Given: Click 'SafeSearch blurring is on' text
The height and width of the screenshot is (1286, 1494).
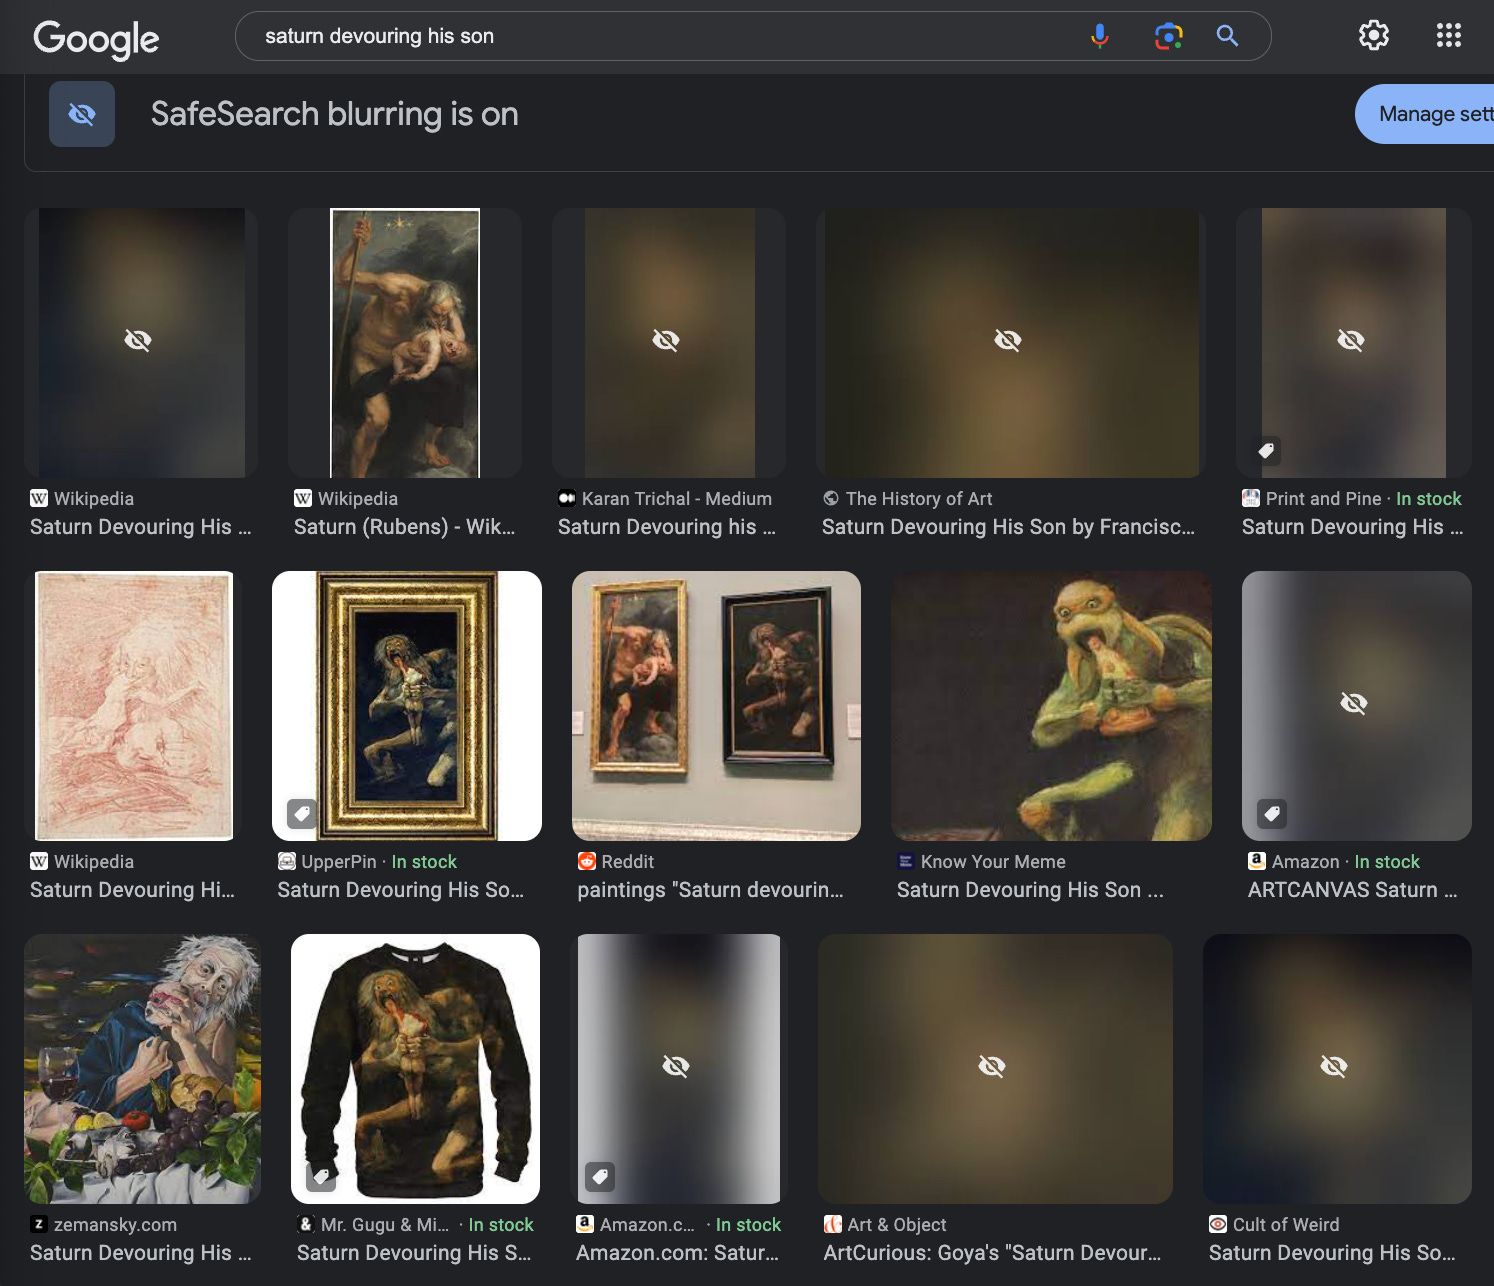Looking at the screenshot, I should 335,114.
